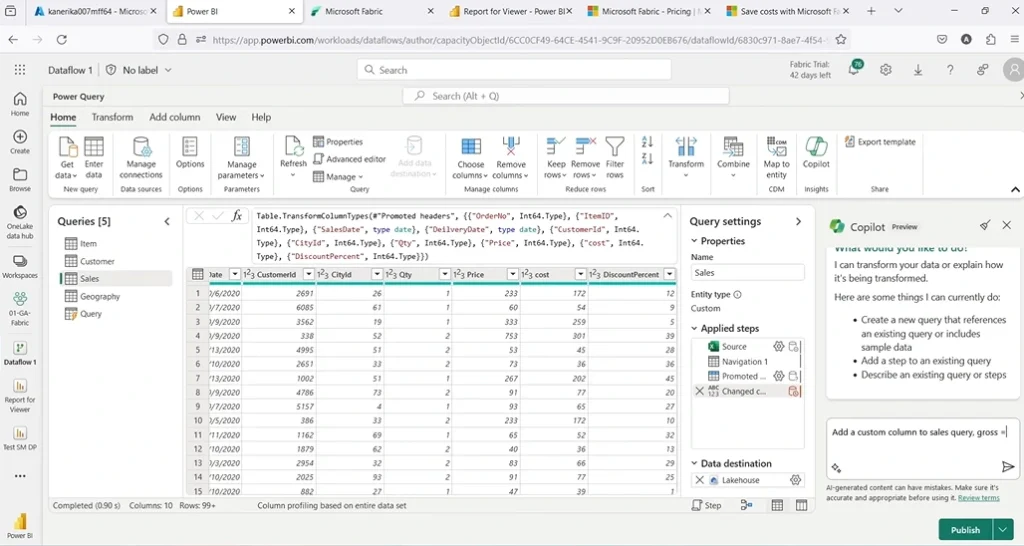The height and width of the screenshot is (546, 1024).
Task: Open the Transform ribbon group
Action: point(686,157)
